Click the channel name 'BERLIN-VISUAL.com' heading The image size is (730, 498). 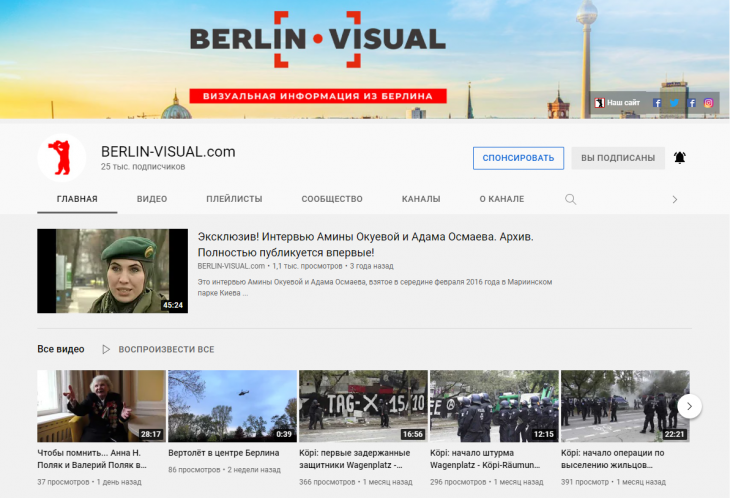(168, 152)
